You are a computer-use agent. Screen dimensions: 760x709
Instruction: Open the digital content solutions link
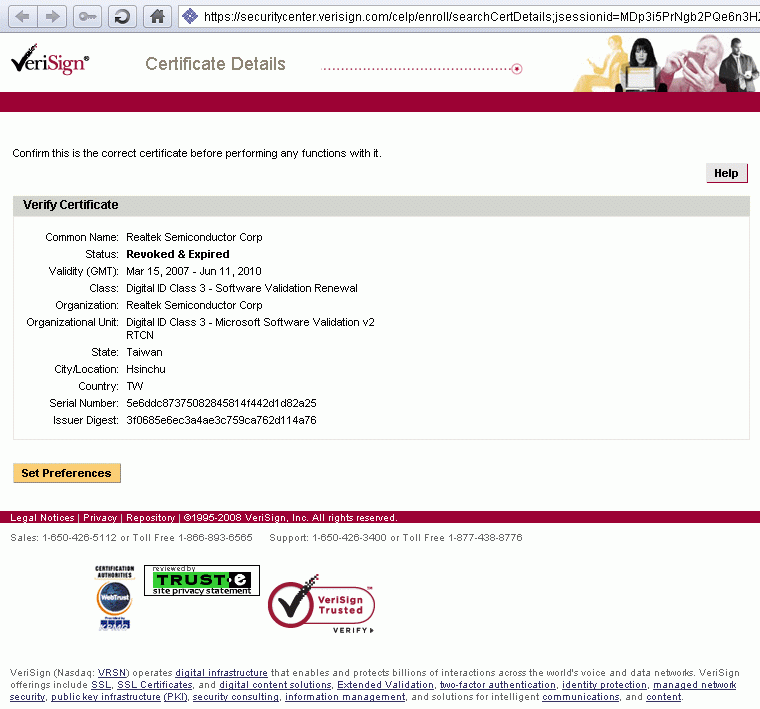coord(275,685)
